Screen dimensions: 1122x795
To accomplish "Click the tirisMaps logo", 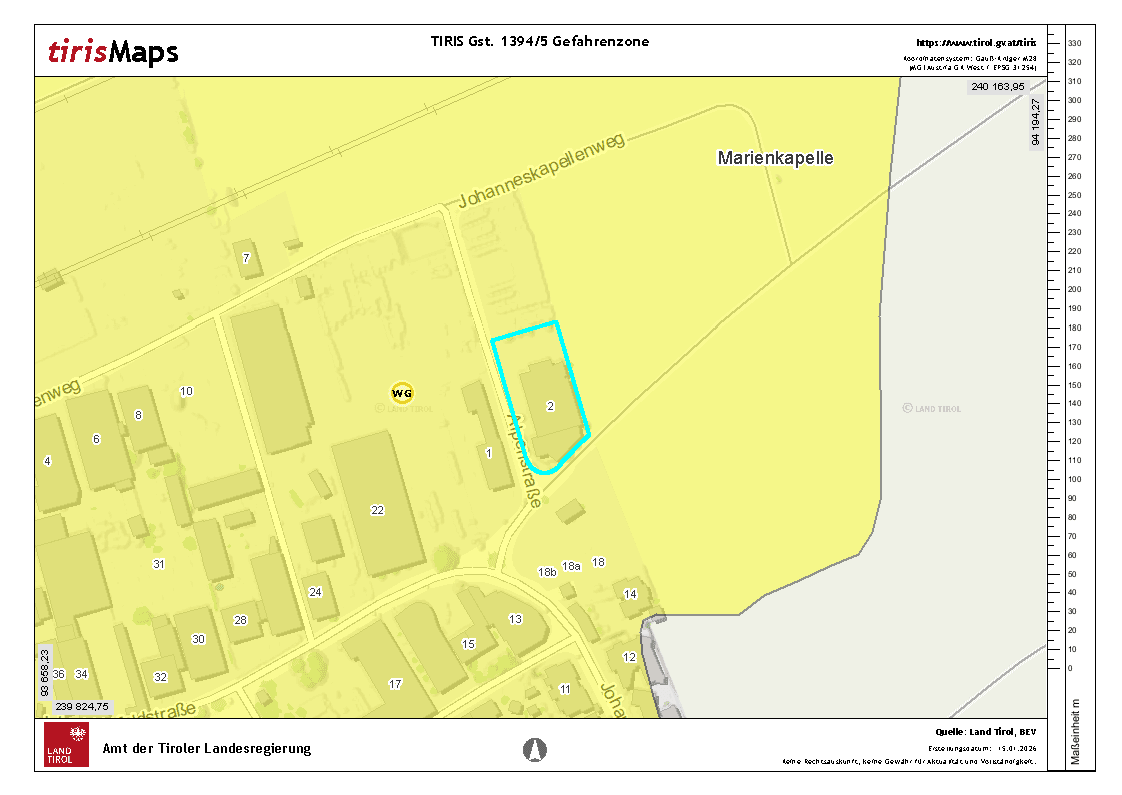I will point(113,51).
